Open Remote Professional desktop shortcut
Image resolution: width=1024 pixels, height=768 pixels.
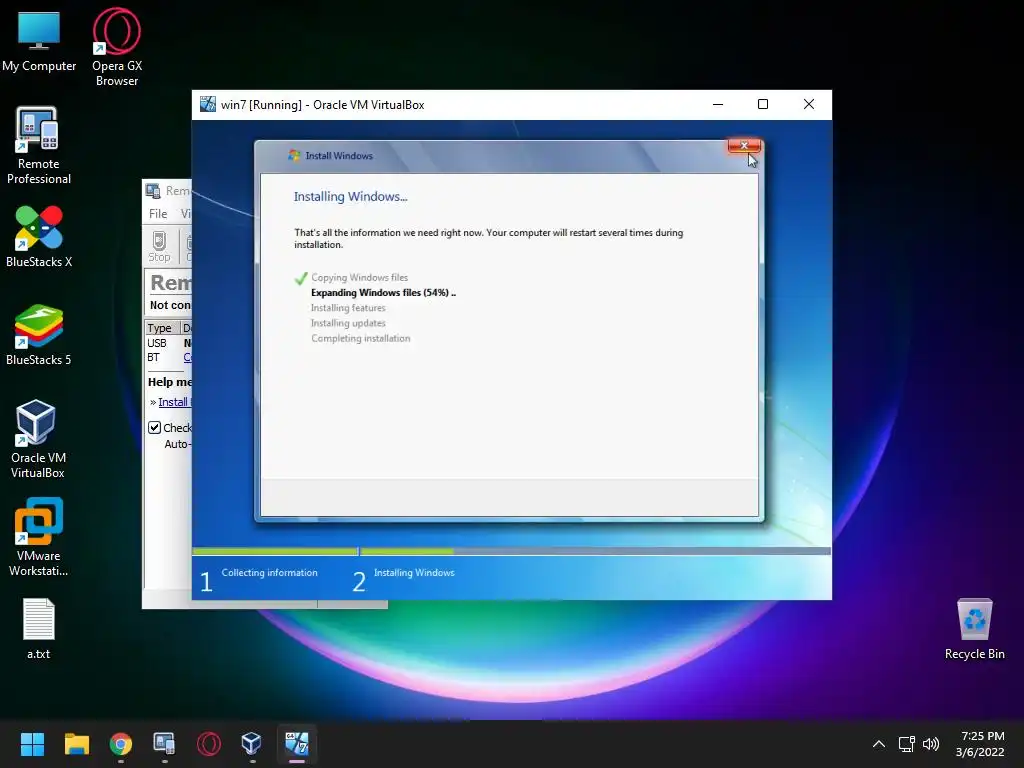[39, 146]
